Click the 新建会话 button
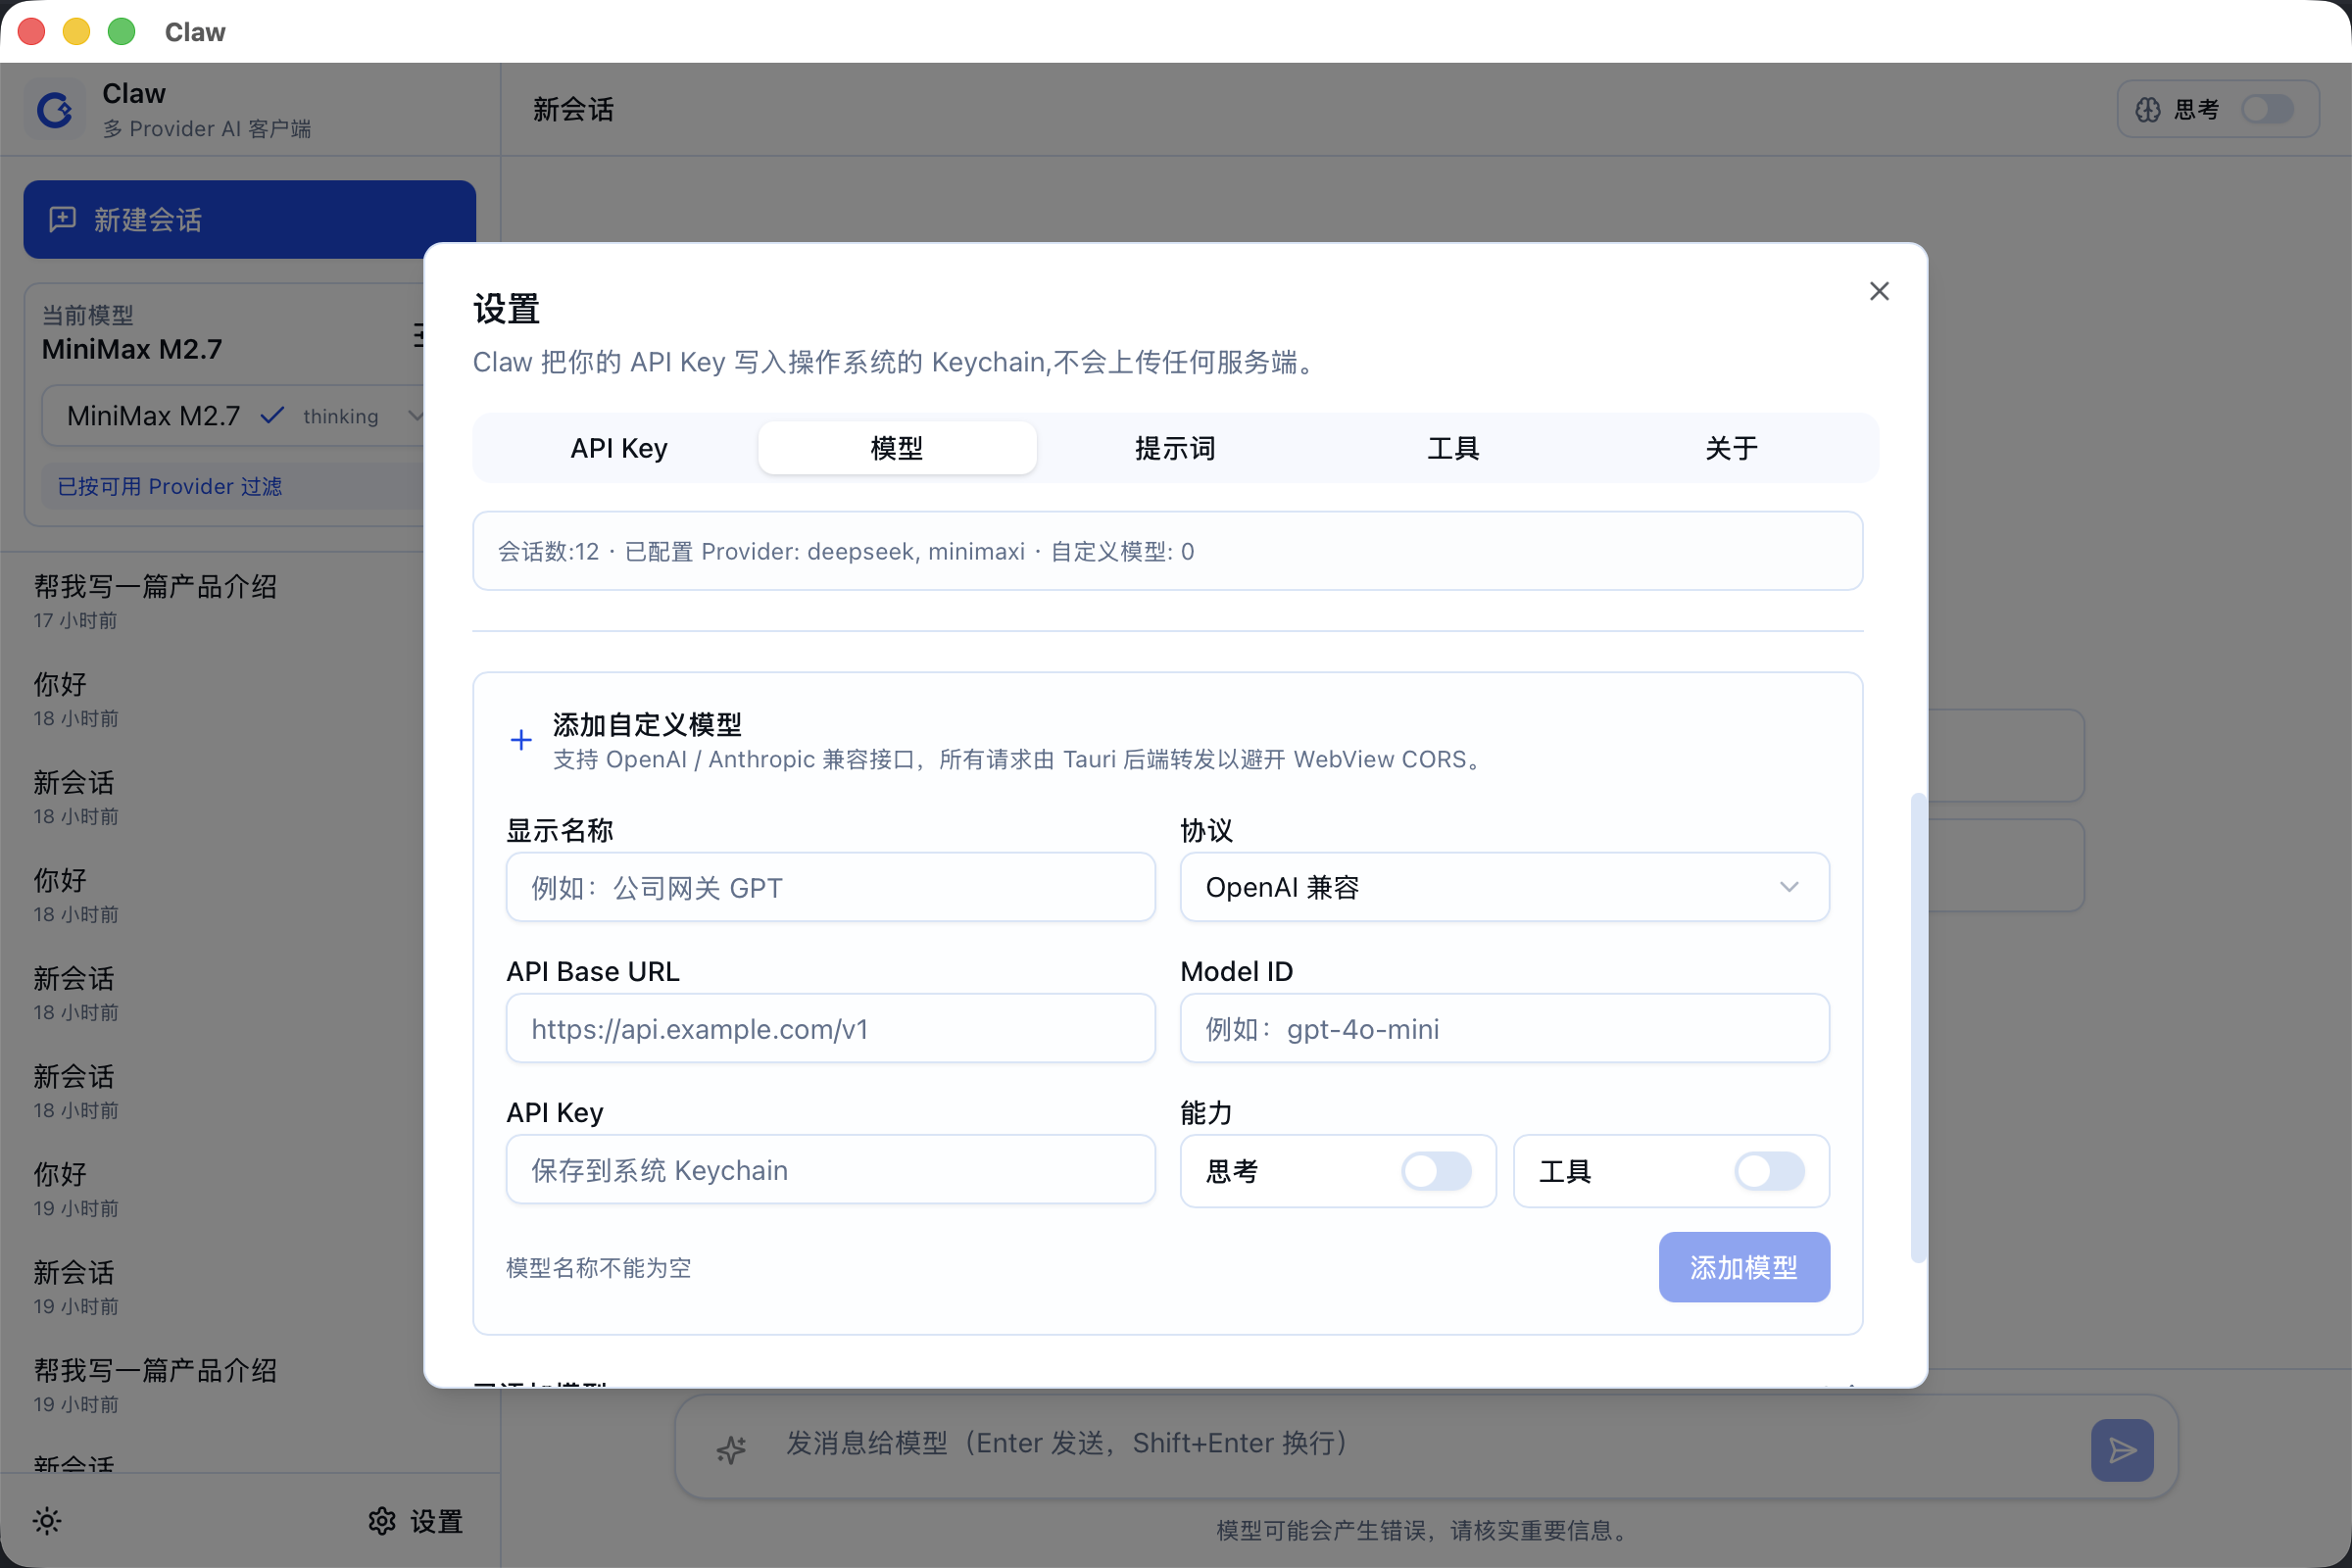Screen dimensions: 2352x1568 click(249, 219)
